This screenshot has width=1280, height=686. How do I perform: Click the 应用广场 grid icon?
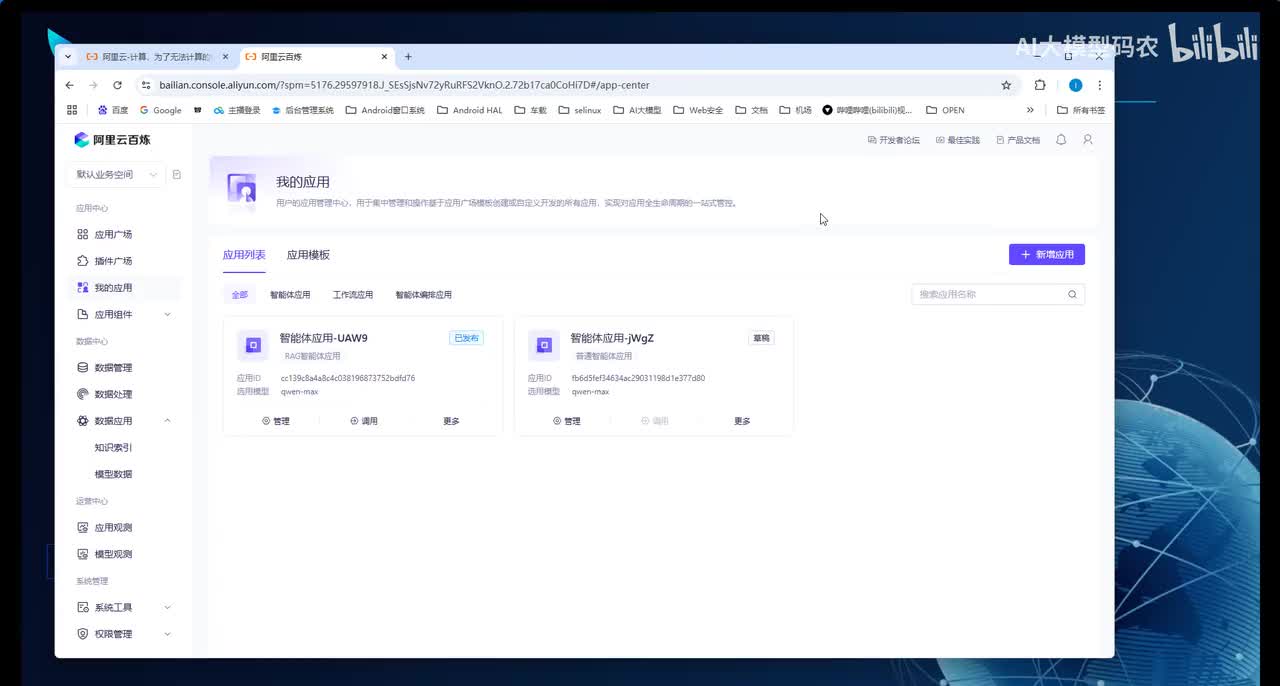[83, 234]
